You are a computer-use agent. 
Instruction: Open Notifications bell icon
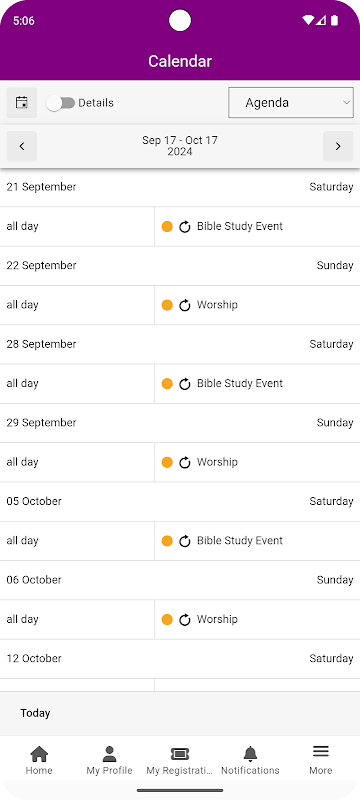point(250,753)
